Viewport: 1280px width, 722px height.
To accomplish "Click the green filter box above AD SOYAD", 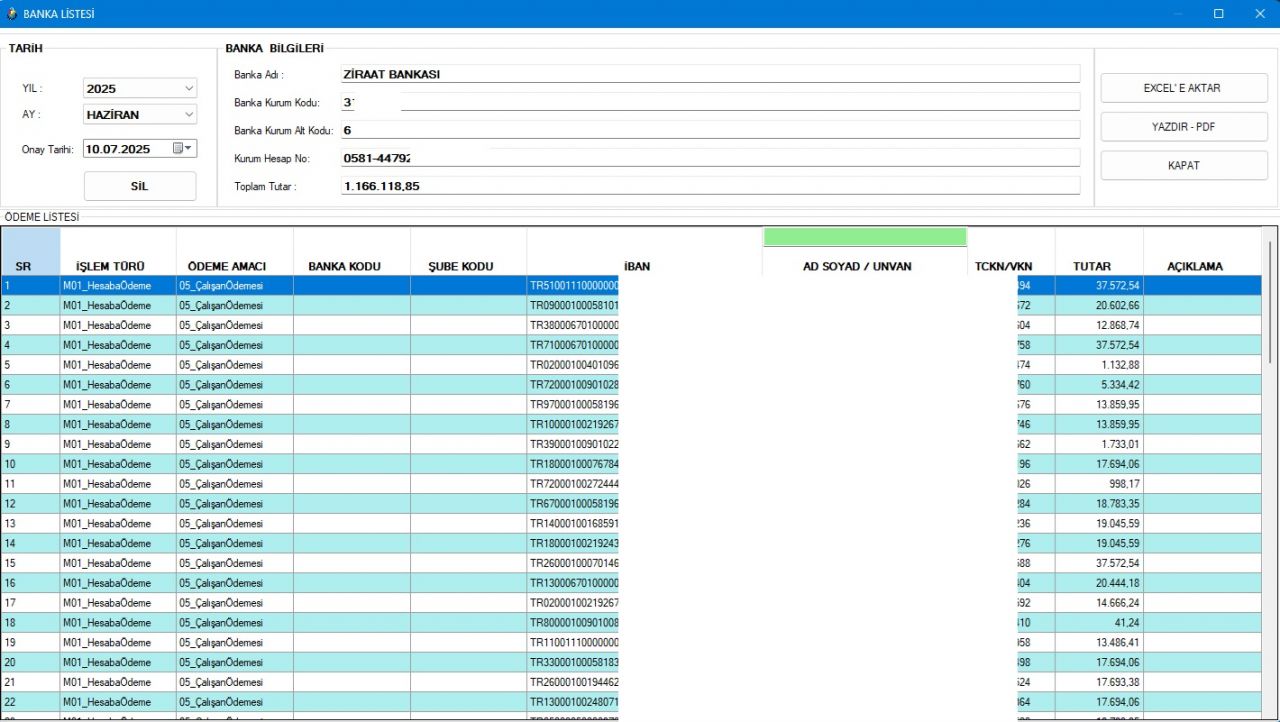I will (865, 237).
